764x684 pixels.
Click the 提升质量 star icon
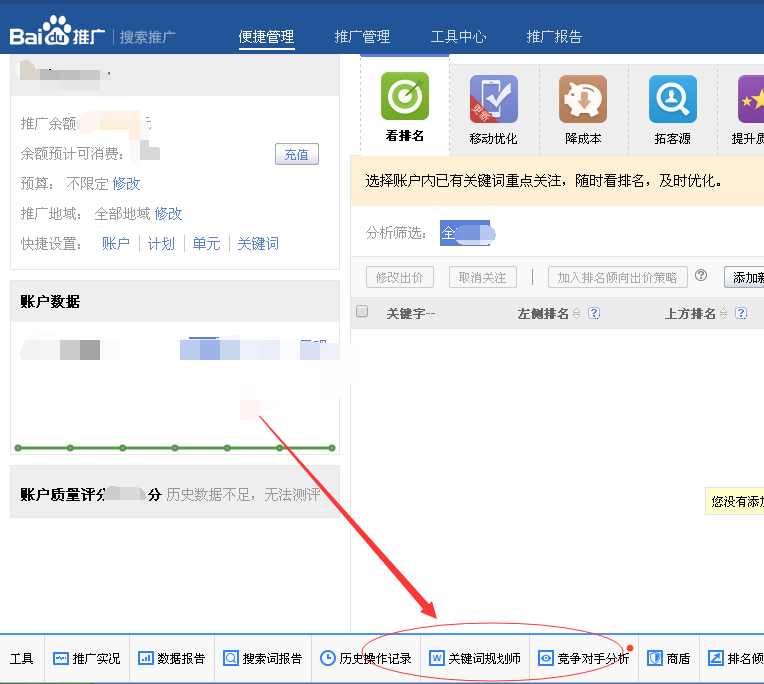pos(750,100)
